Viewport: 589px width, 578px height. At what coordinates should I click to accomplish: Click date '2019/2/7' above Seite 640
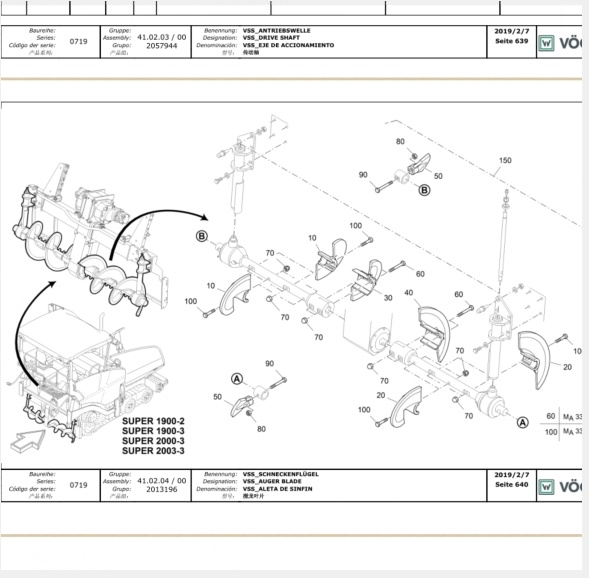(512, 475)
